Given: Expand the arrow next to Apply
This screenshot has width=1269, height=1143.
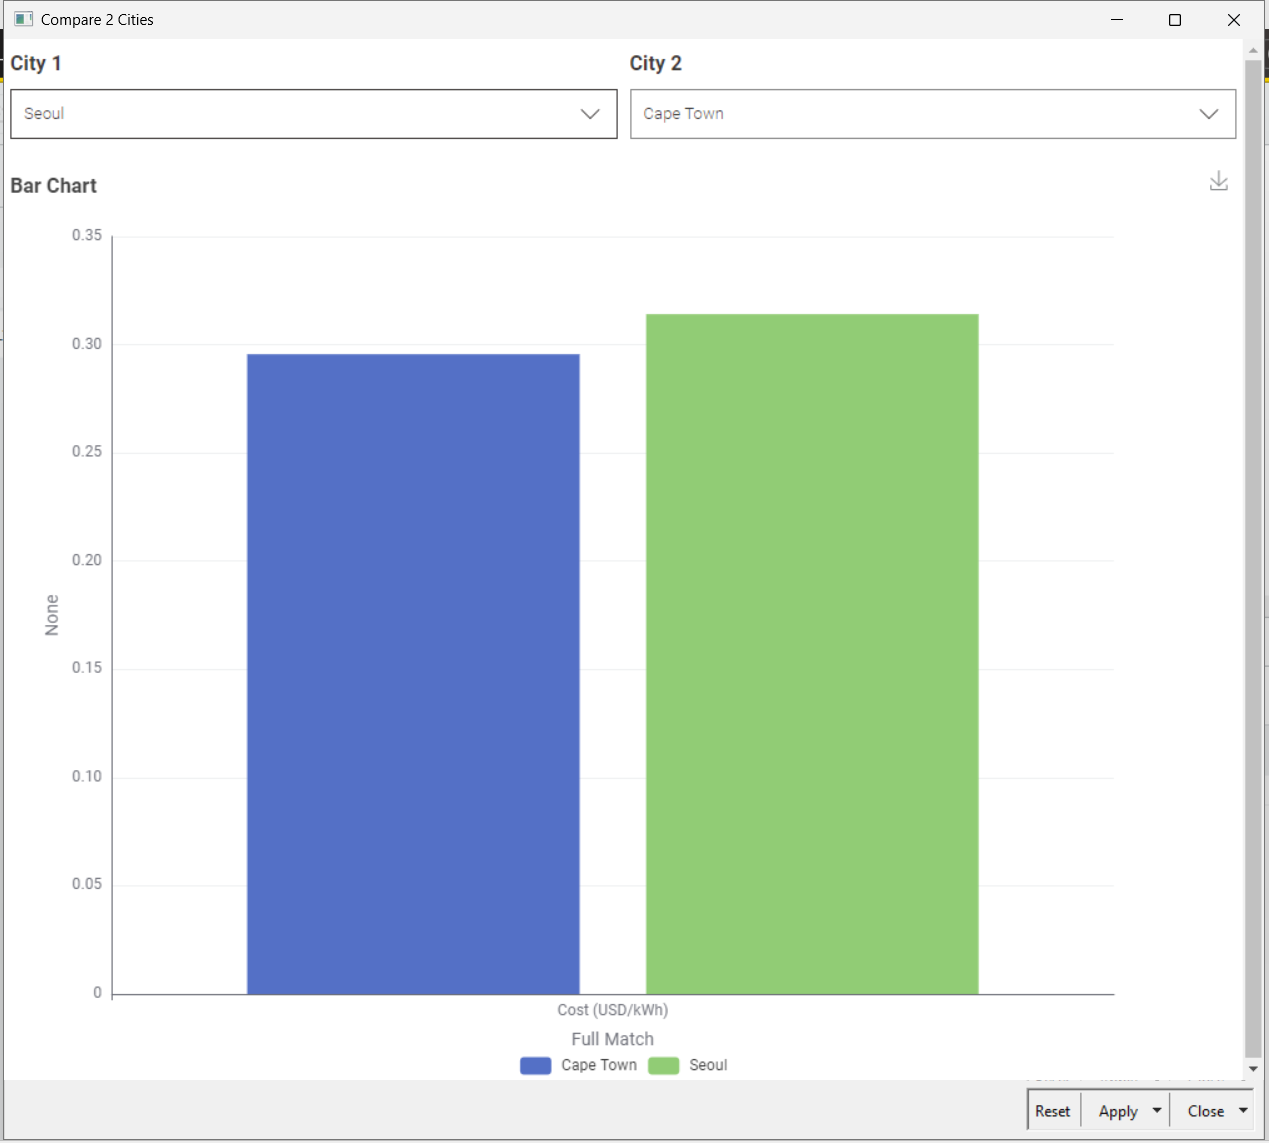Looking at the screenshot, I should [1157, 1111].
